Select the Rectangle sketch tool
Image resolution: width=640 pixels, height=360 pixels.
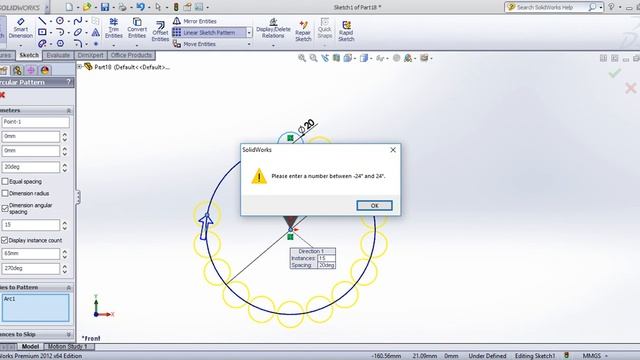[x=42, y=32]
